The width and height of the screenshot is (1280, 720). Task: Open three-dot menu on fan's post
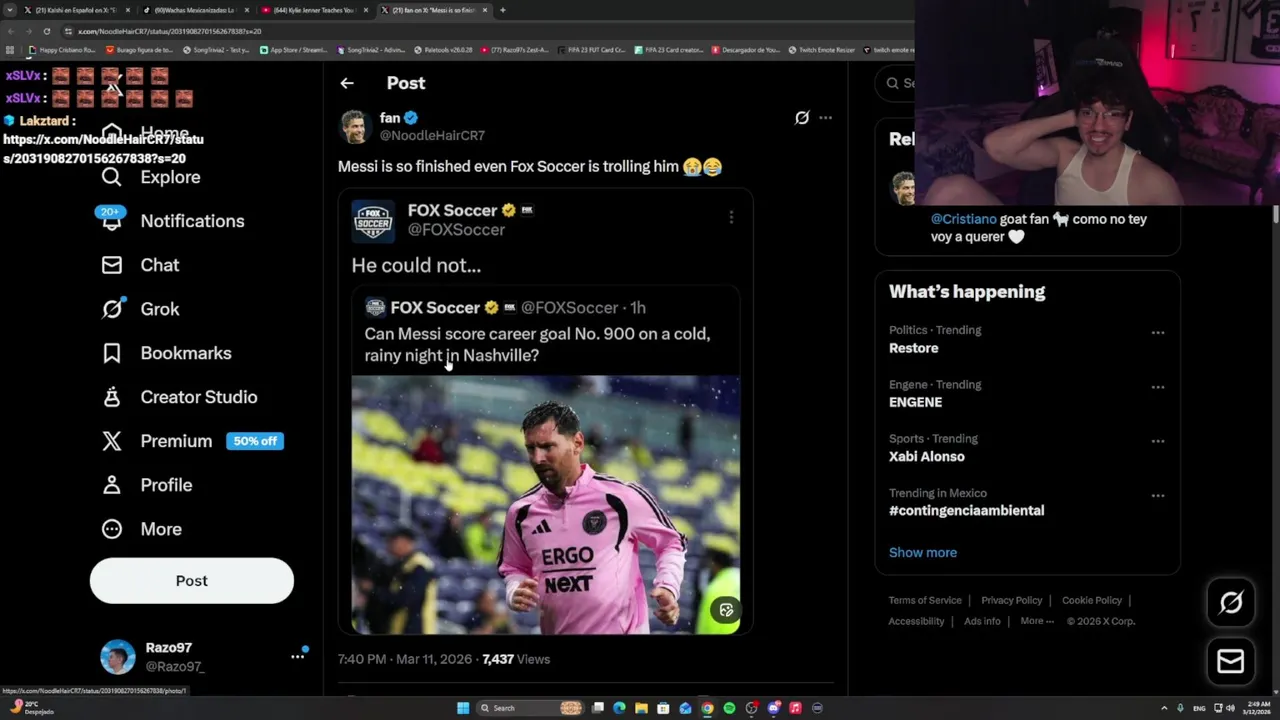825,118
